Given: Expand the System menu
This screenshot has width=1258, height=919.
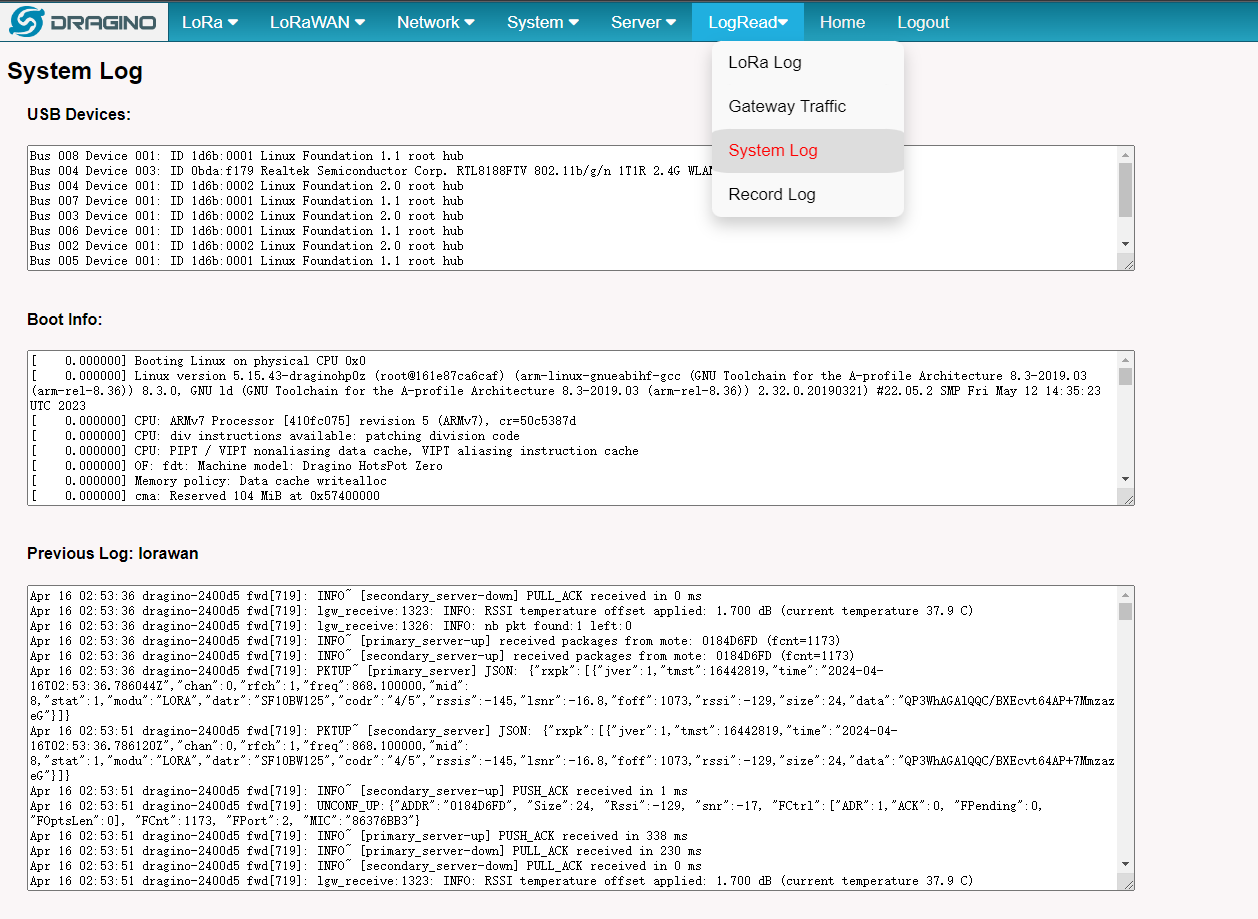Looking at the screenshot, I should tap(542, 22).
